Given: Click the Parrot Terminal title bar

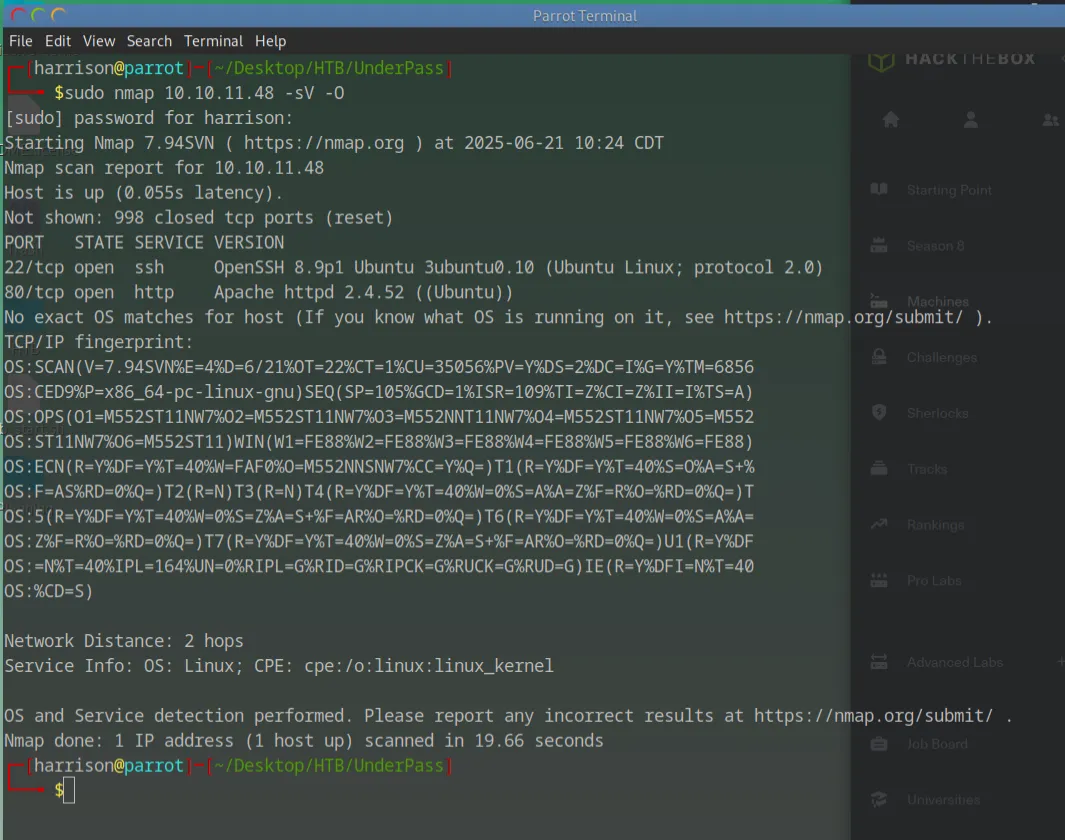Looking at the screenshot, I should click(585, 15).
